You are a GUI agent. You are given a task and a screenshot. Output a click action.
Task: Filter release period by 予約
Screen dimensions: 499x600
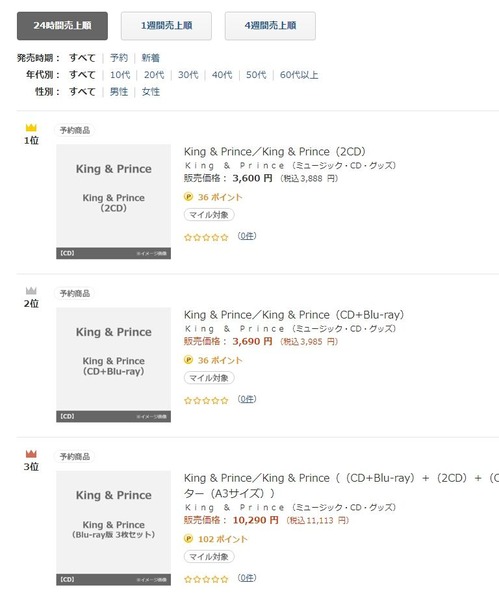[119, 58]
